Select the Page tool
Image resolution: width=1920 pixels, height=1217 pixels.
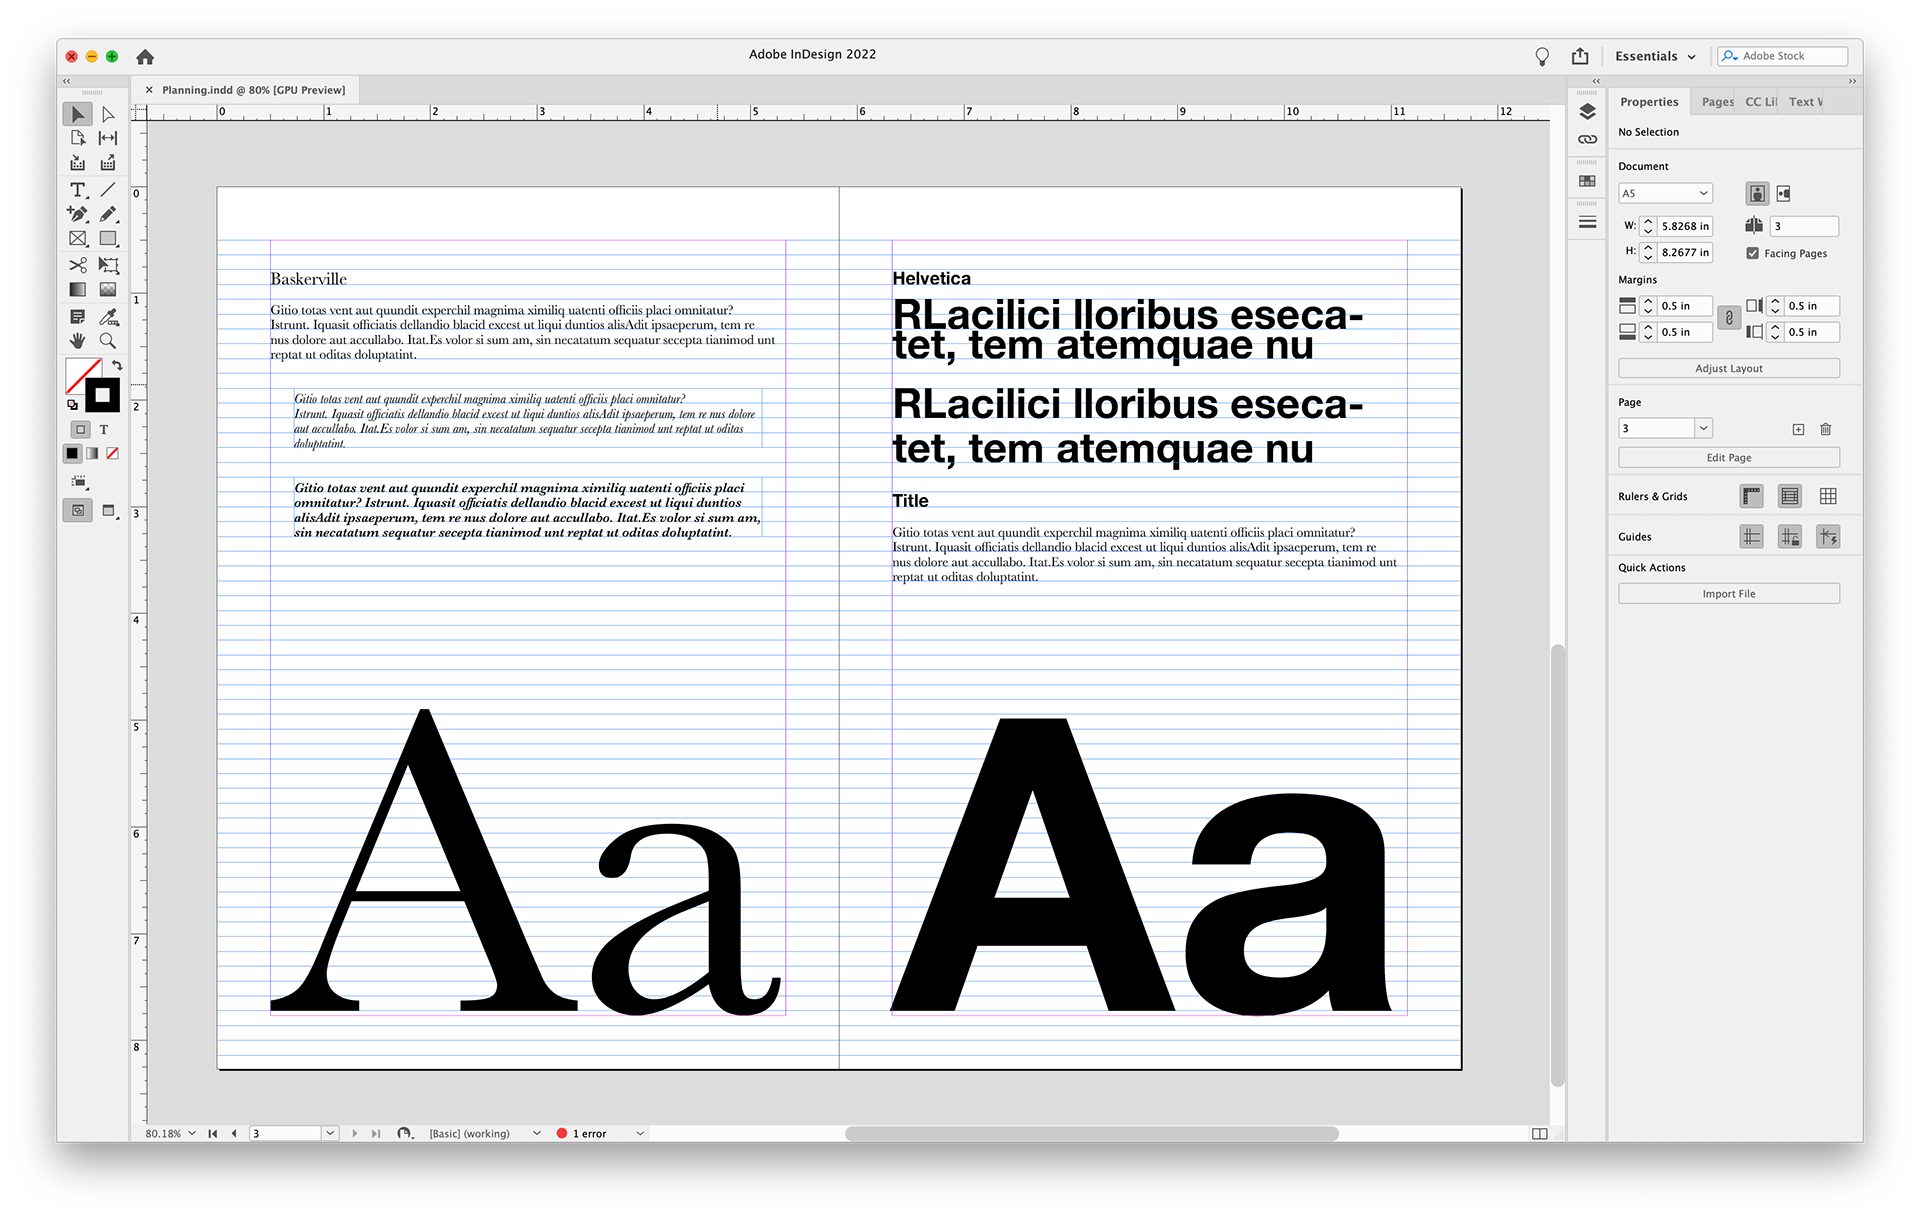78,138
